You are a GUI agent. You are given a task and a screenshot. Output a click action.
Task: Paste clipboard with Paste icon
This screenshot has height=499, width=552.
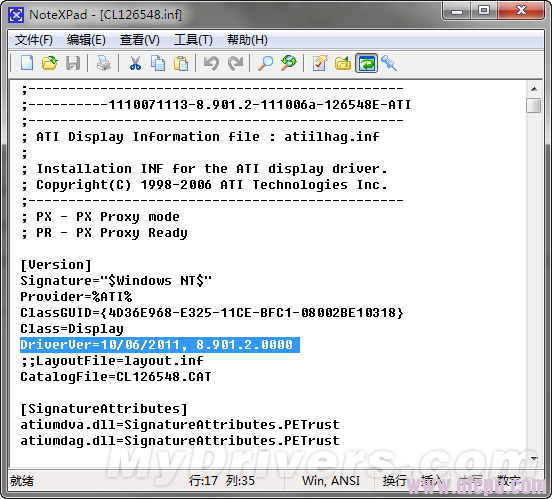181,63
